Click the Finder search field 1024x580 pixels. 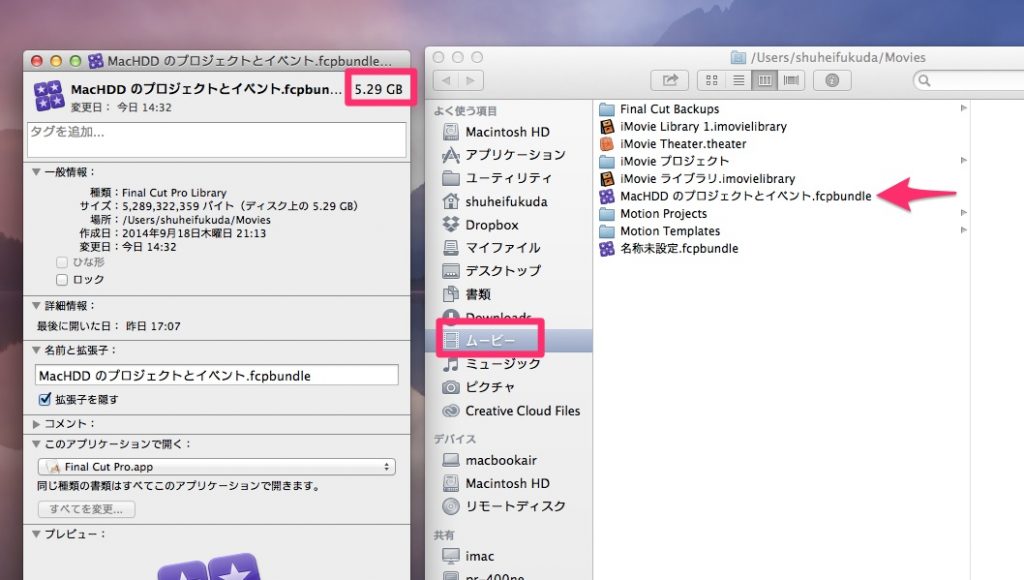coord(970,80)
